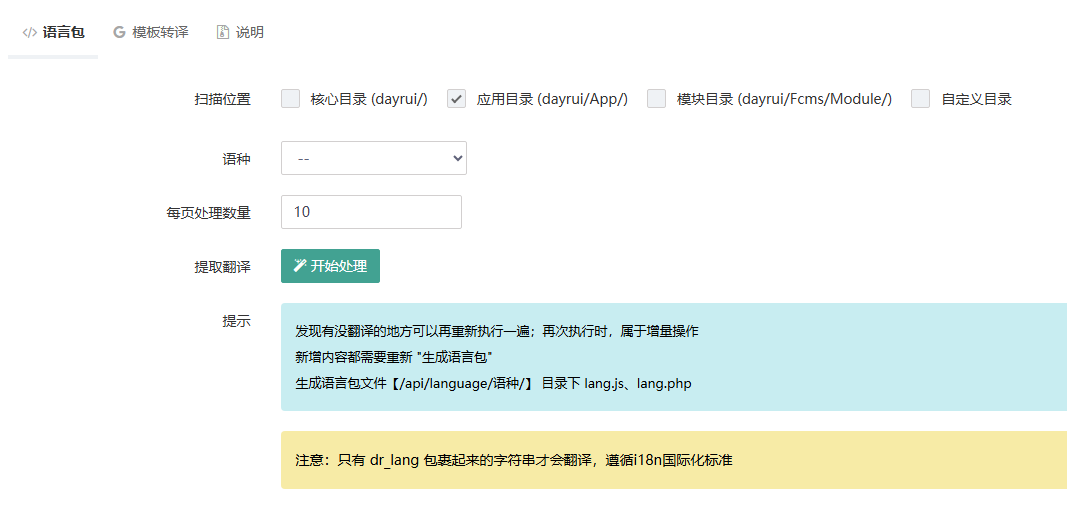Open the 语言包 tab
Screen dimensions: 1067x525
pos(53,32)
